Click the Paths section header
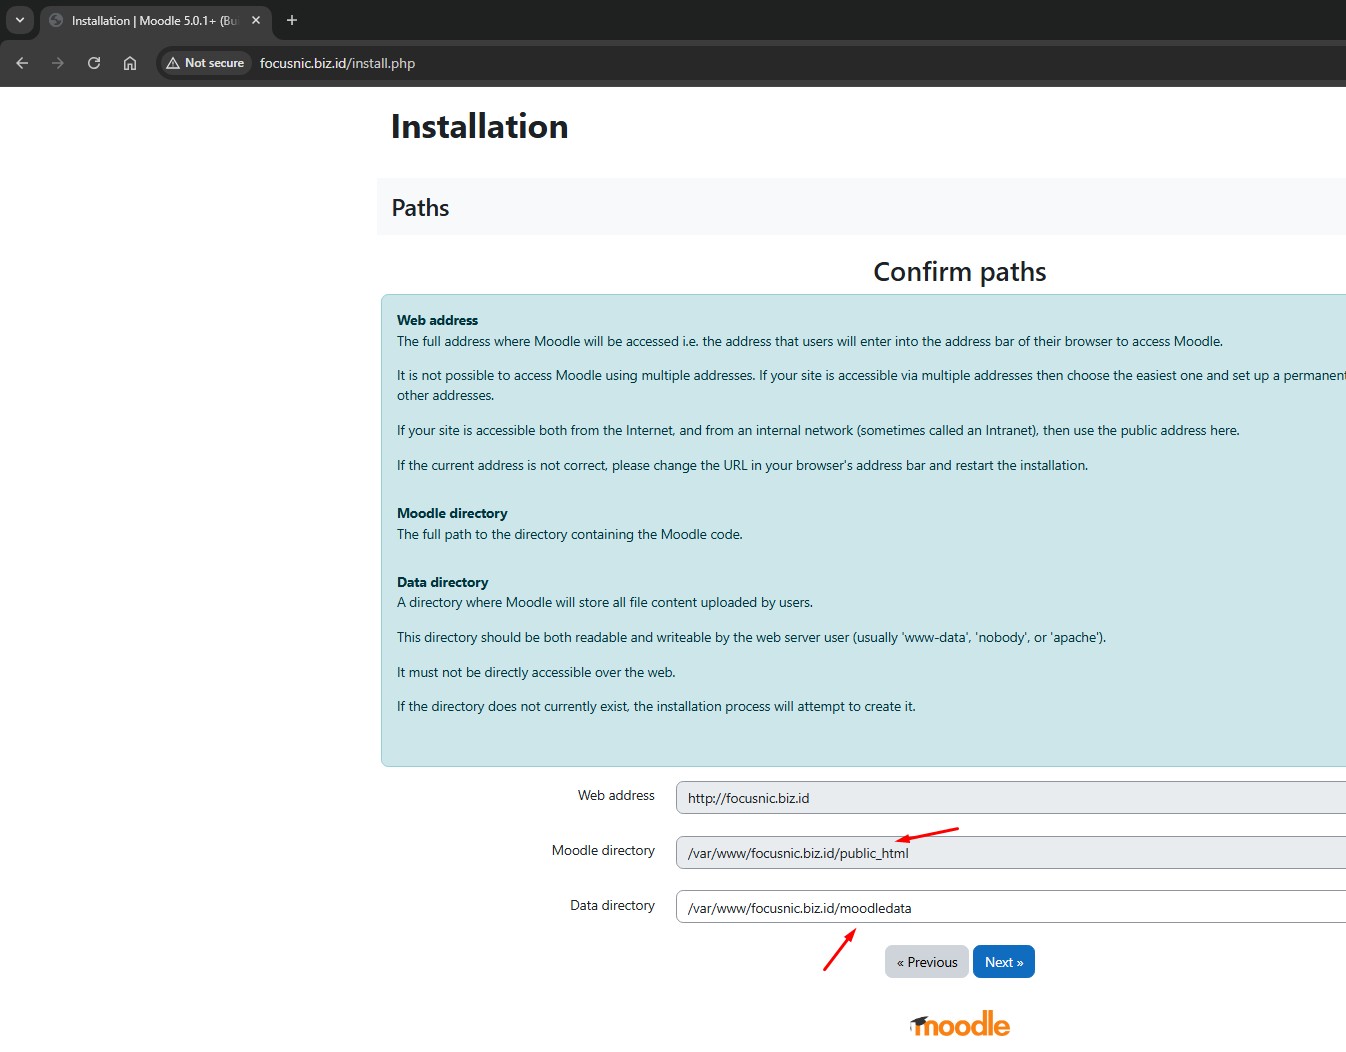The width and height of the screenshot is (1346, 1052). [420, 208]
